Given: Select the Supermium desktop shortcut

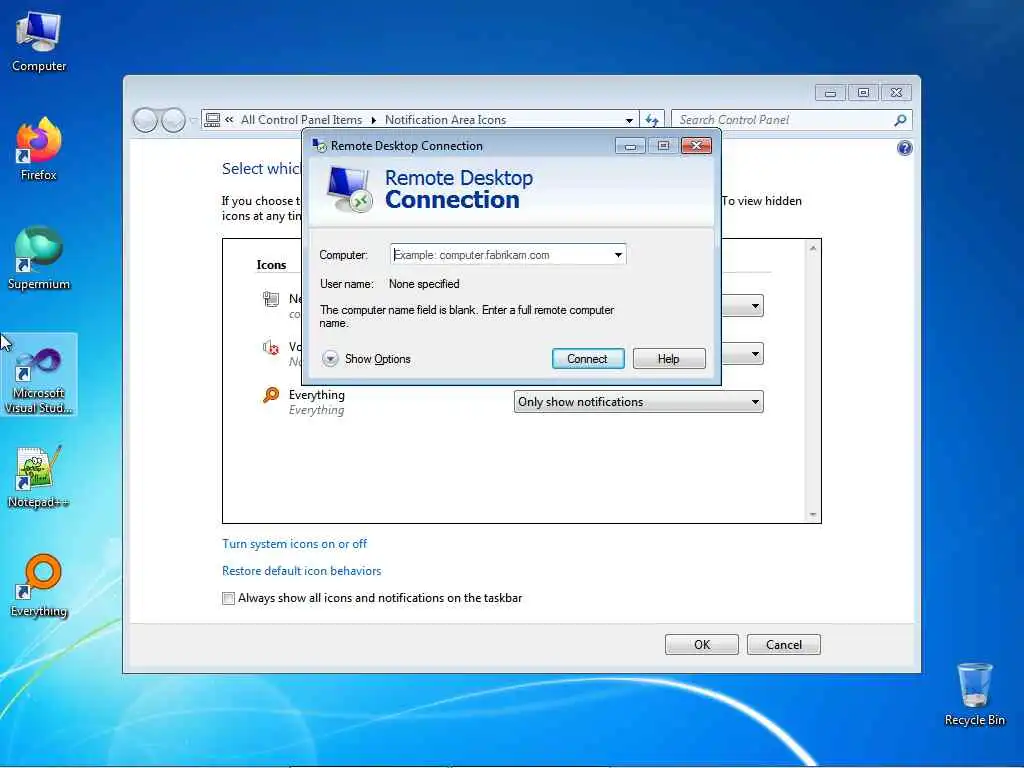Looking at the screenshot, I should point(39,258).
